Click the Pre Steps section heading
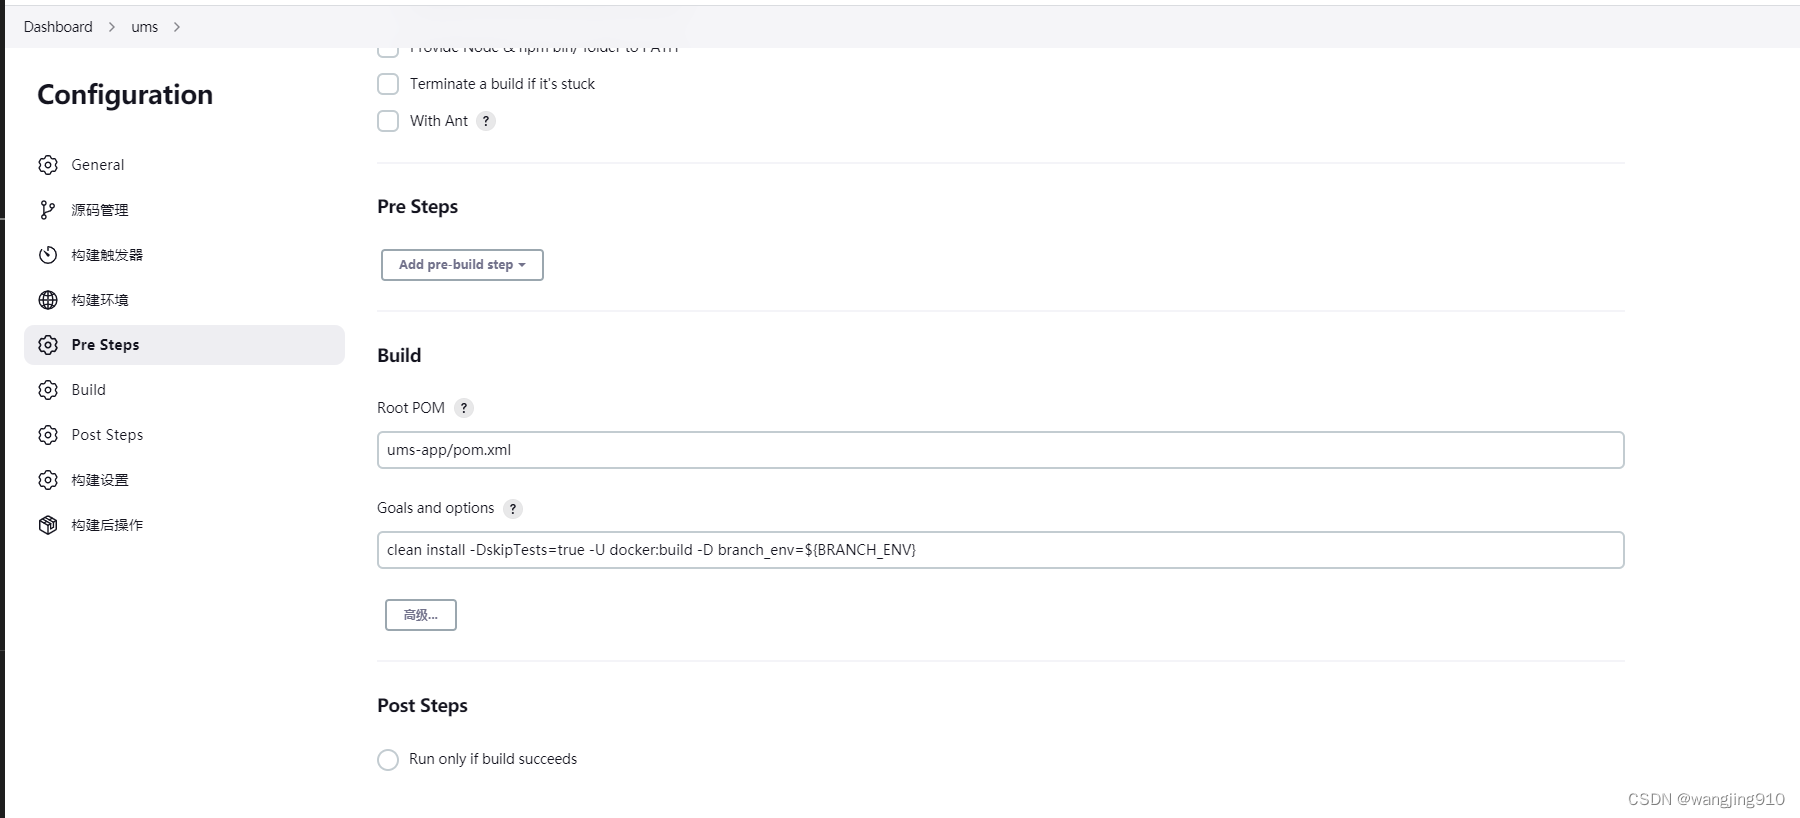 [x=417, y=207]
